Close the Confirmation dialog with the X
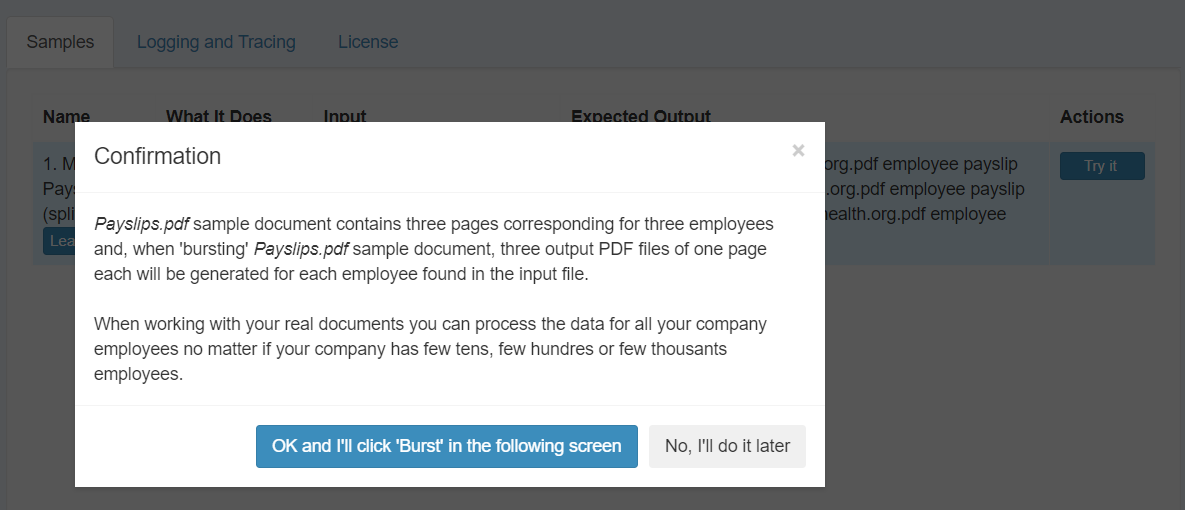 (x=798, y=151)
